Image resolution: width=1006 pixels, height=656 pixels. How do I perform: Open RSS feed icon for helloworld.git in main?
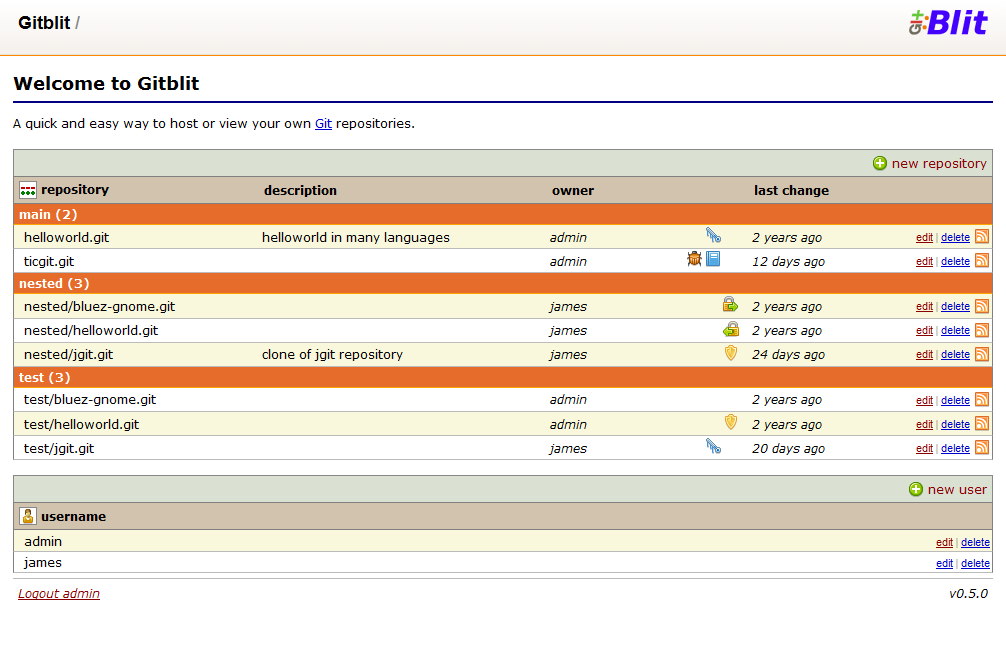982,236
